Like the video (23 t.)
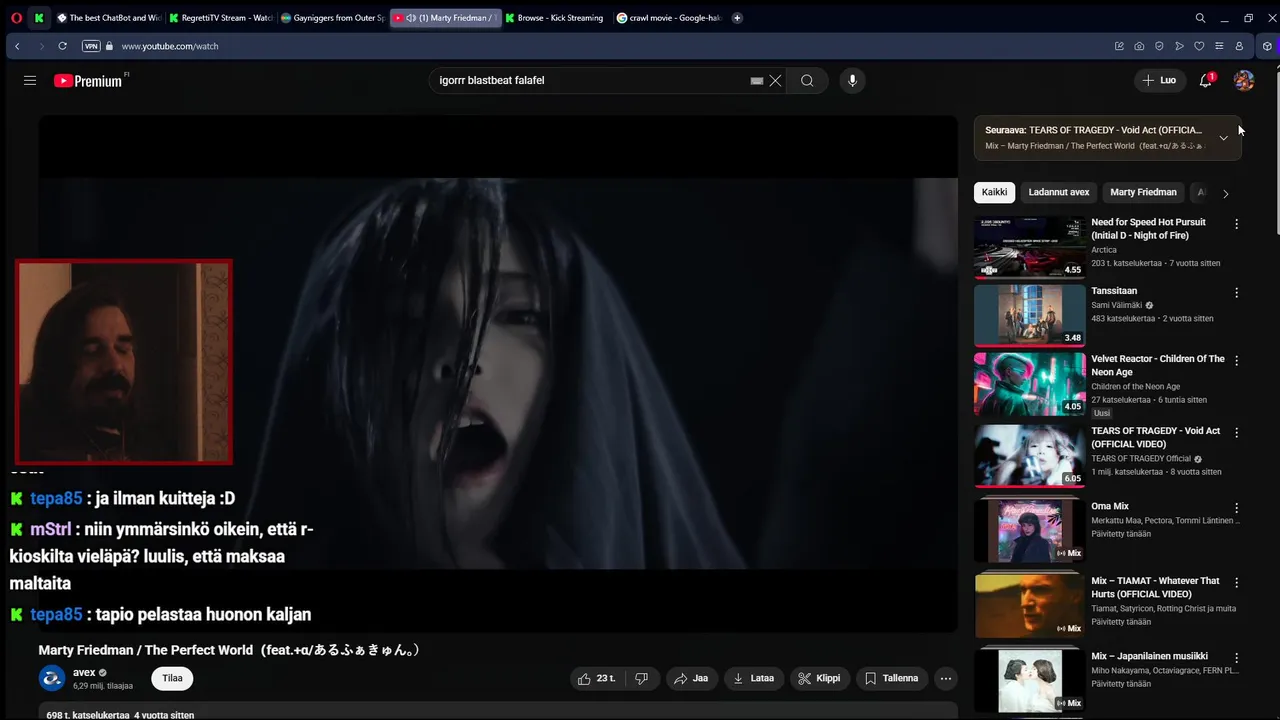The width and height of the screenshot is (1280, 720). 597,678
